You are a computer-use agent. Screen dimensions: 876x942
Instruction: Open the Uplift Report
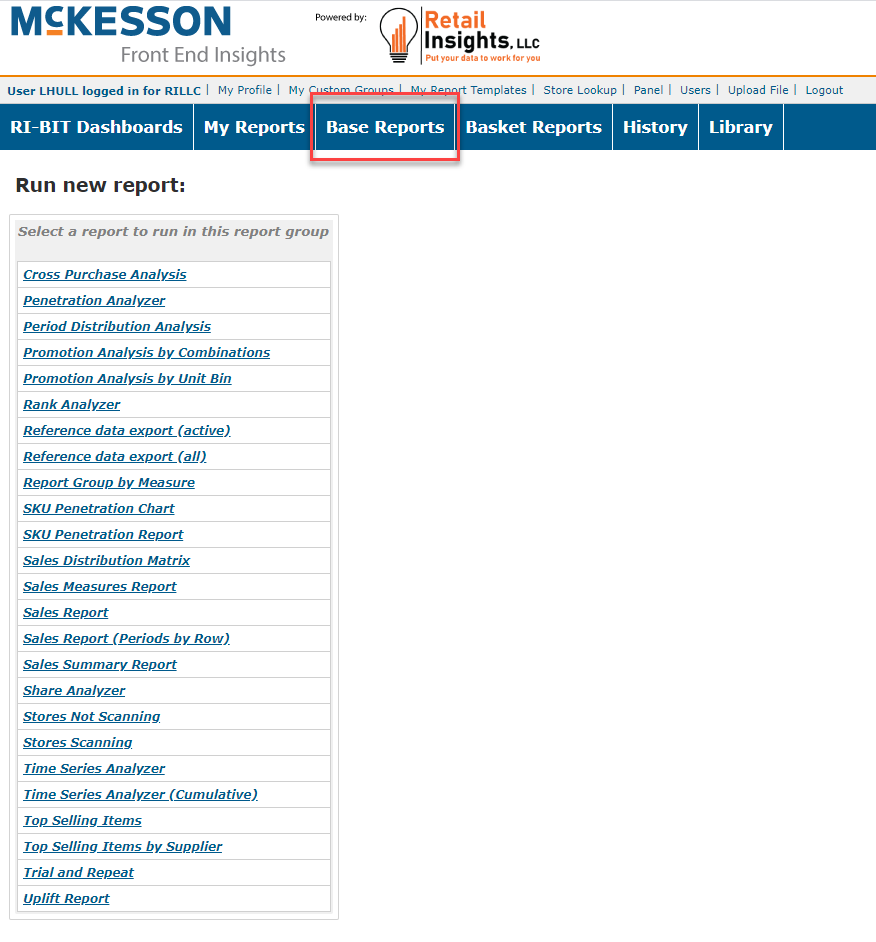click(x=66, y=898)
